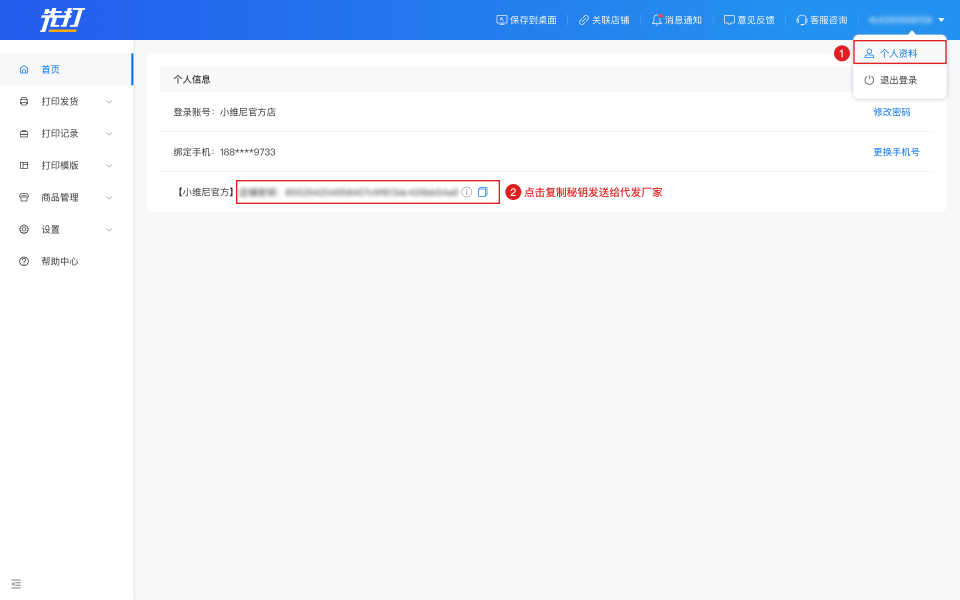This screenshot has height=600, width=960.
Task: Choose 退出登录 from the account menu
Action: pos(898,80)
